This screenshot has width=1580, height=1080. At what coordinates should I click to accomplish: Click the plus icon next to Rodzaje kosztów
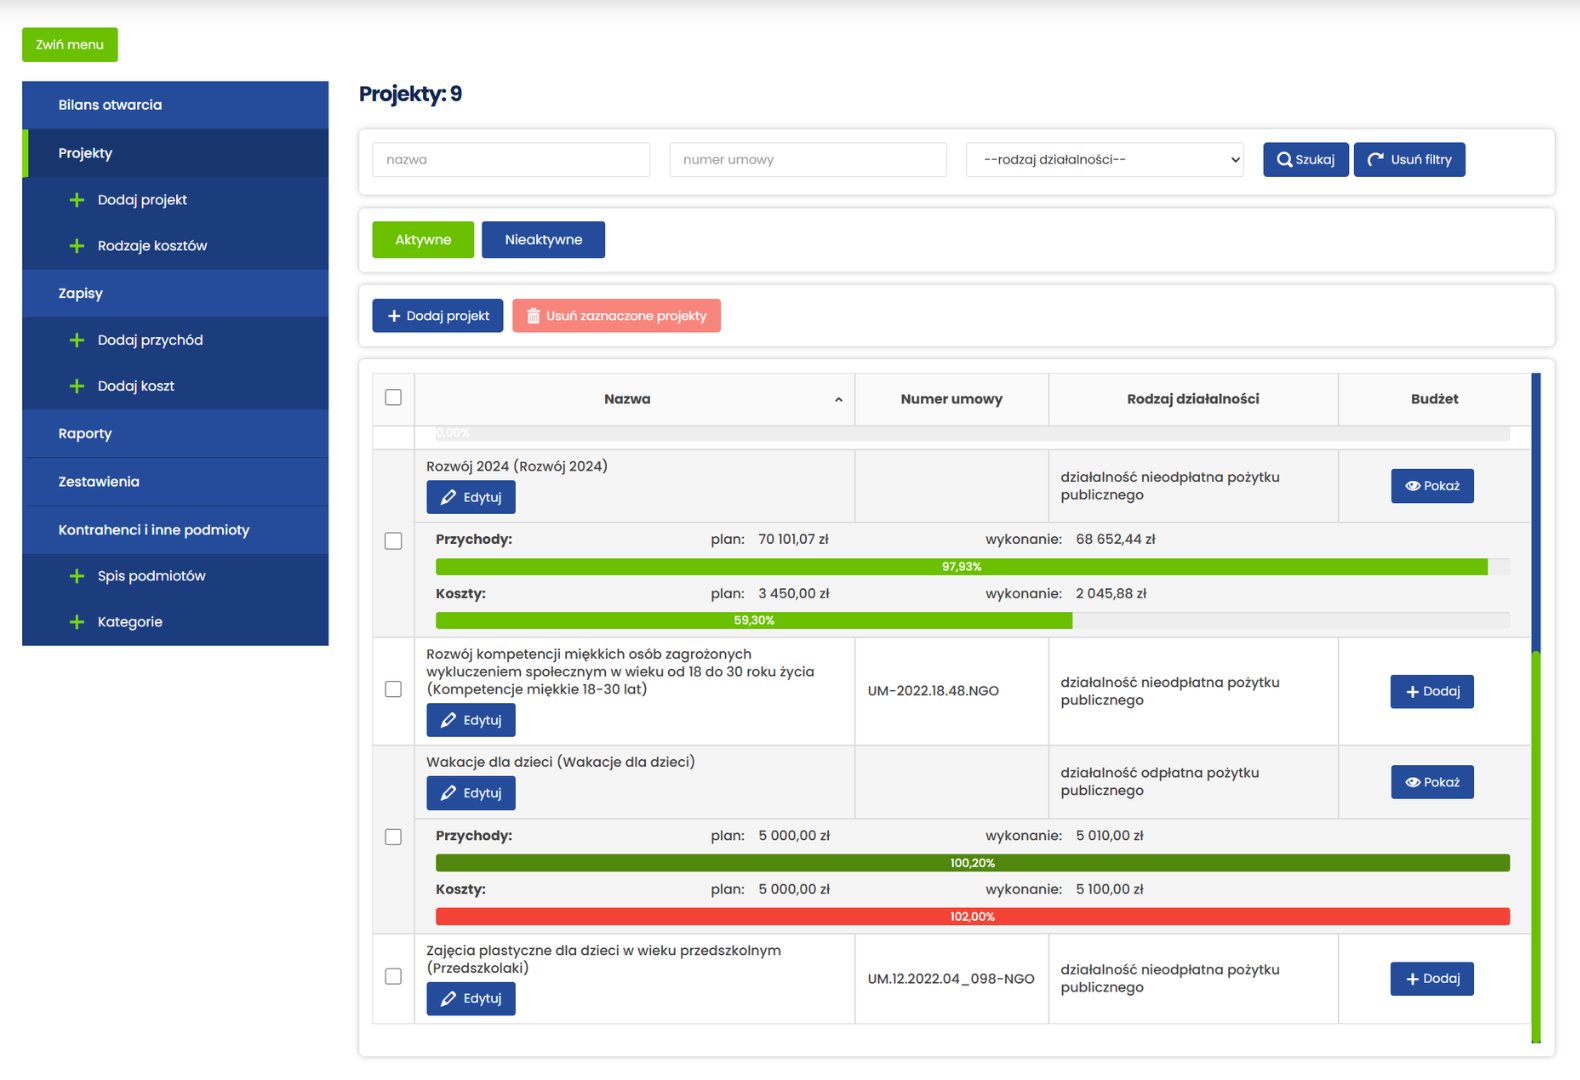click(x=77, y=246)
